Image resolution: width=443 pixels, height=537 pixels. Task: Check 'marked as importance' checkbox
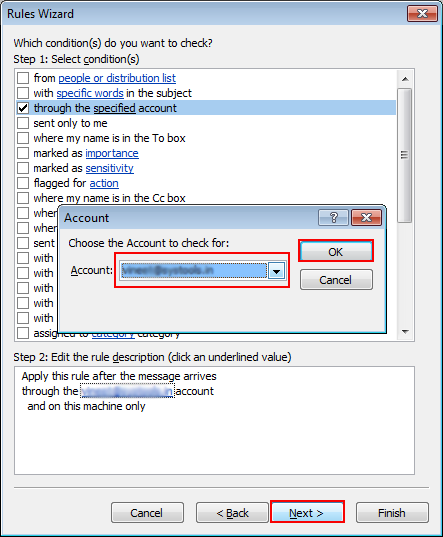tap(23, 153)
